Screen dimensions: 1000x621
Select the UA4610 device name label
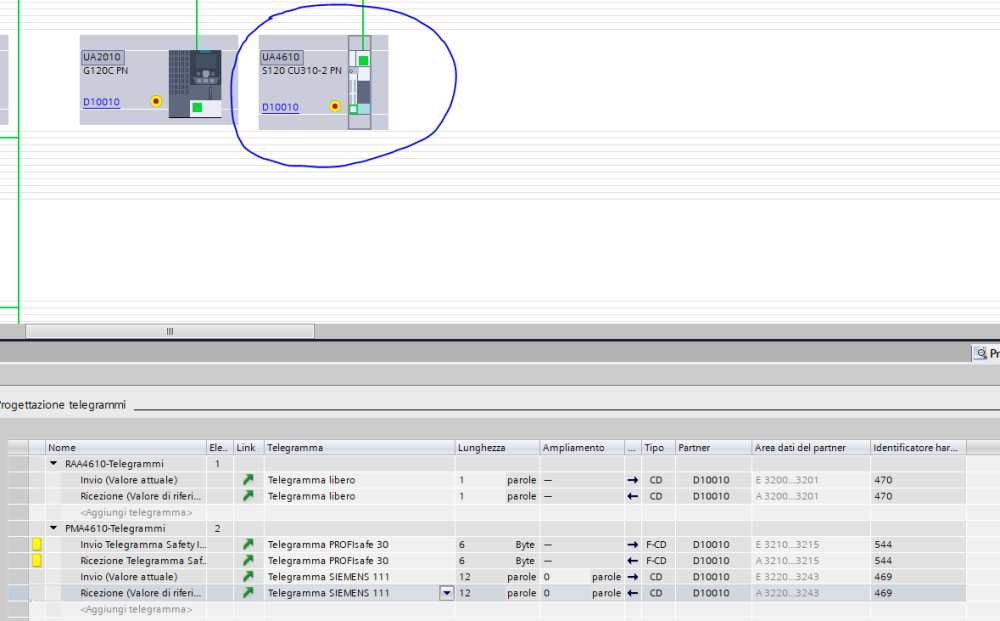click(x=281, y=57)
